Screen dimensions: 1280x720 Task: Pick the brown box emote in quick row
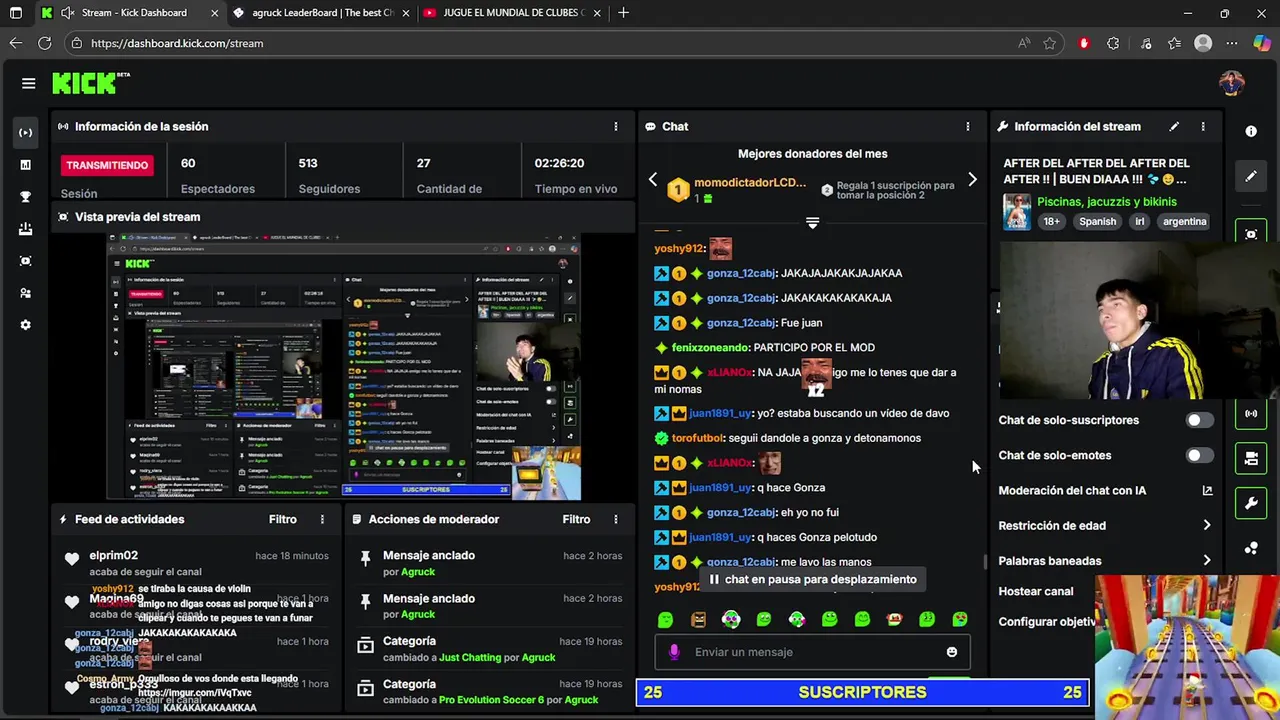[x=698, y=620]
